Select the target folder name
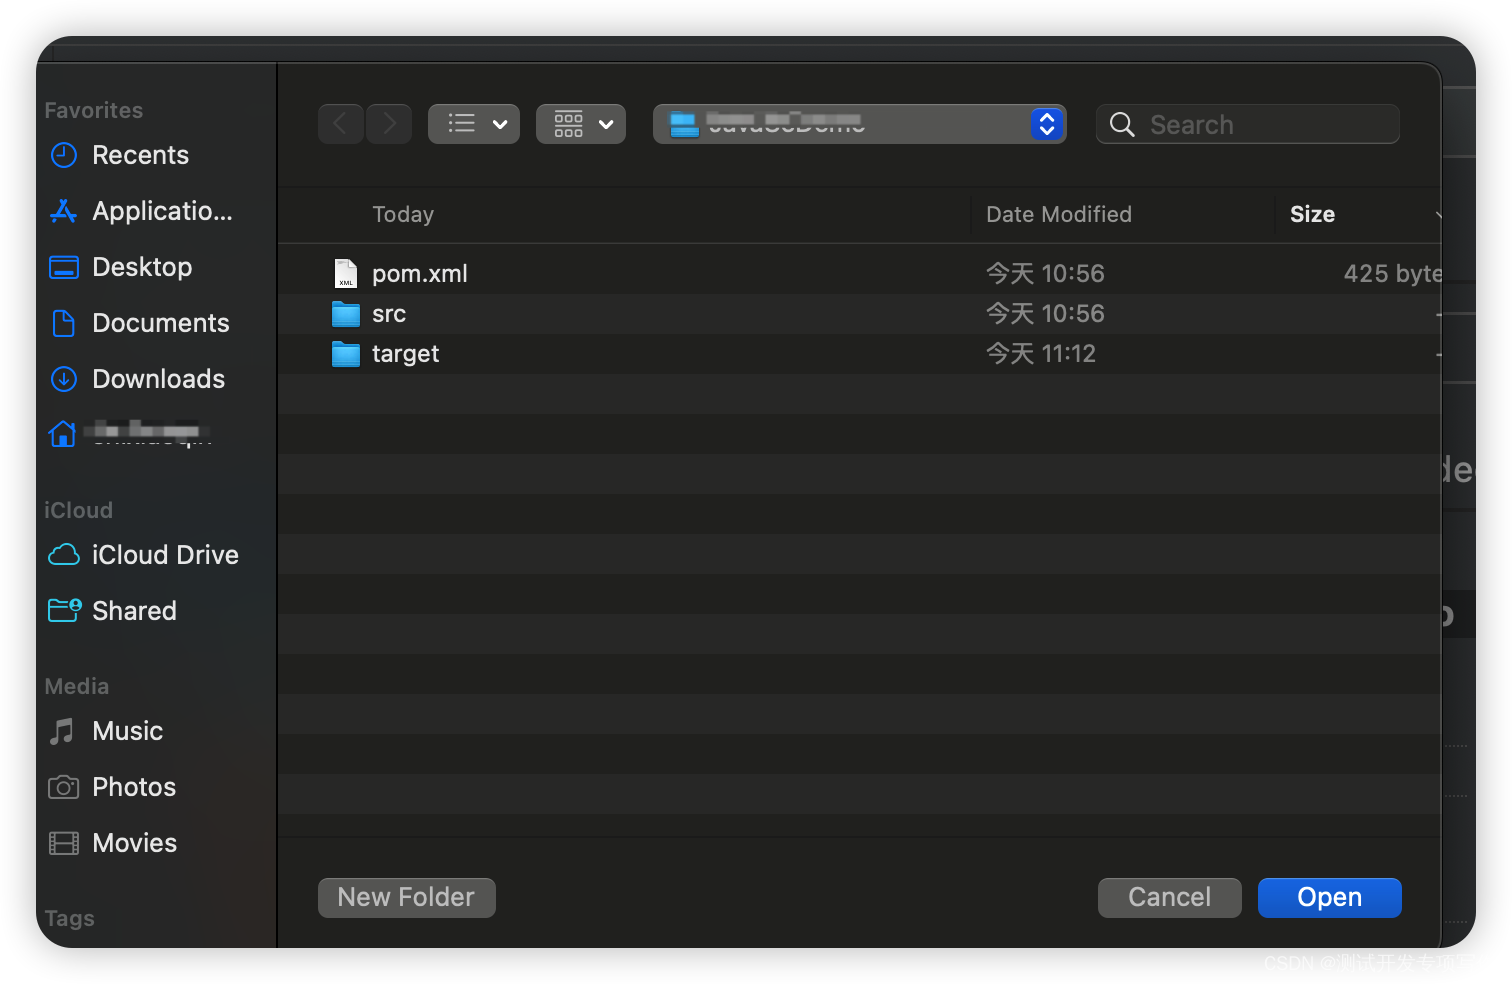Screen dimensions: 1512x984 (x=405, y=354)
